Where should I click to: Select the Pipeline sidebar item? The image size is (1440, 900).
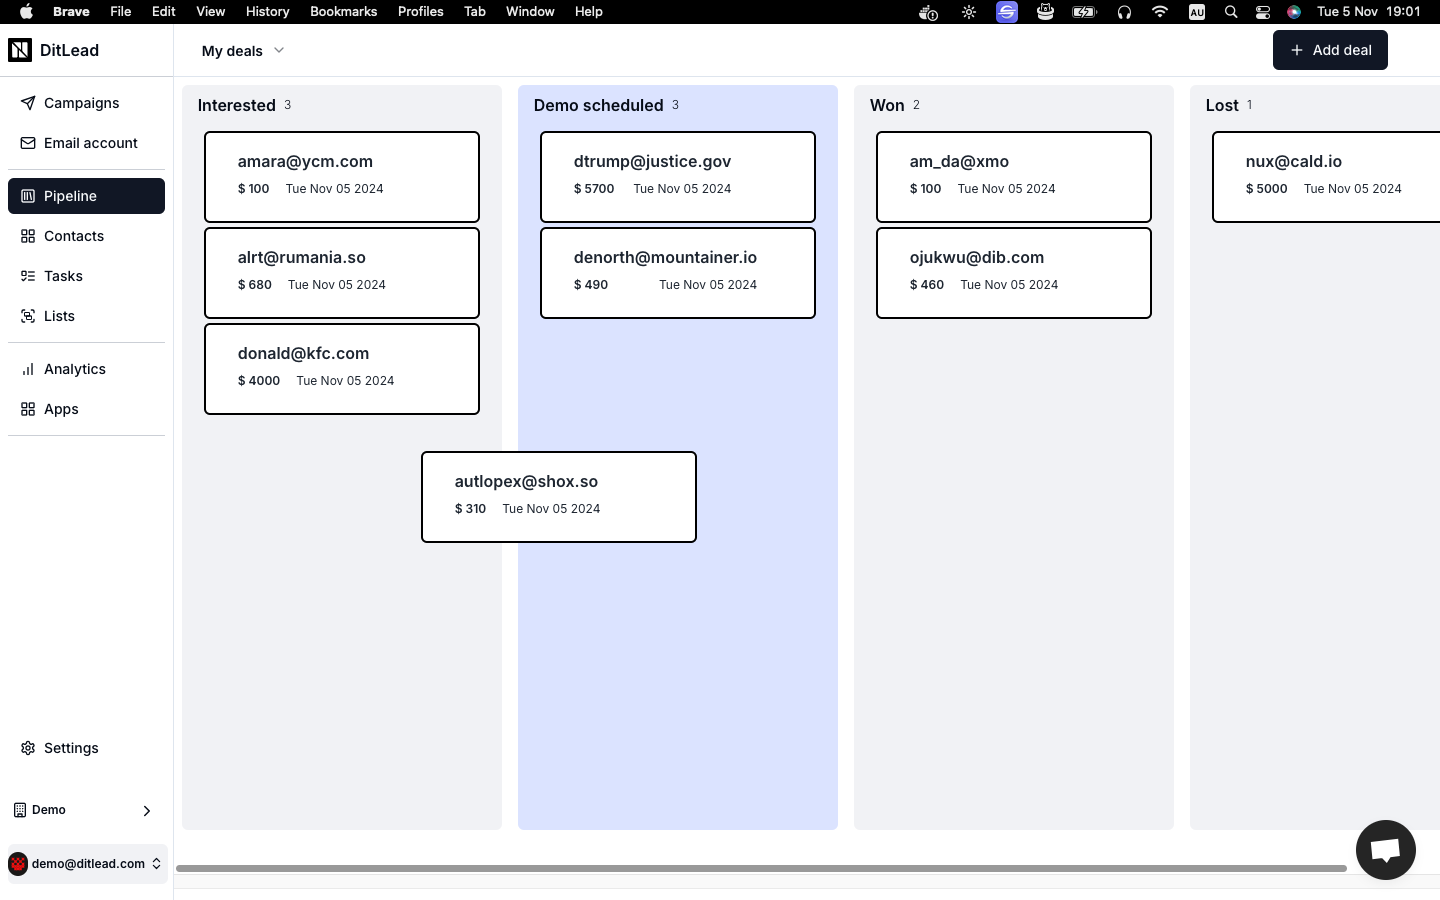tap(86, 196)
